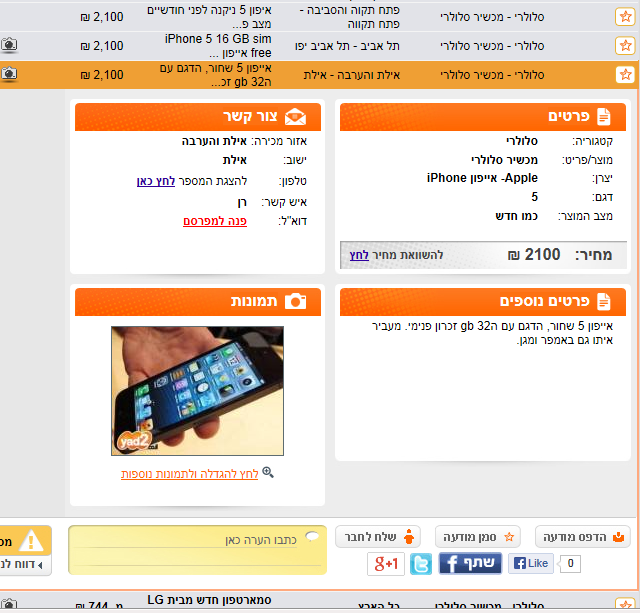This screenshot has width=640, height=613.
Task: Expand the iPhone 5 16 GB sim free listing
Action: click(320, 46)
